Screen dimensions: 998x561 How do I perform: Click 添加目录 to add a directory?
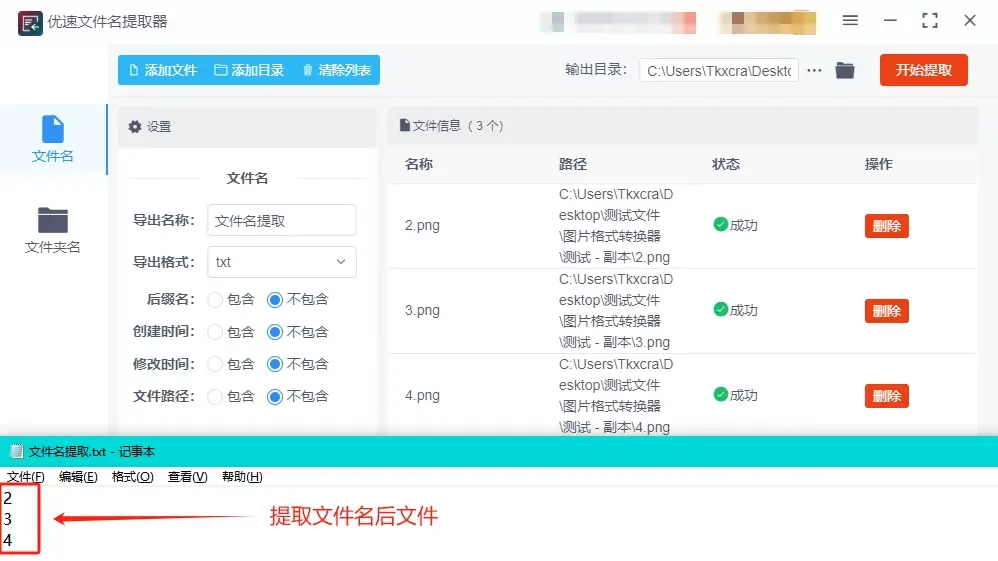(x=249, y=70)
